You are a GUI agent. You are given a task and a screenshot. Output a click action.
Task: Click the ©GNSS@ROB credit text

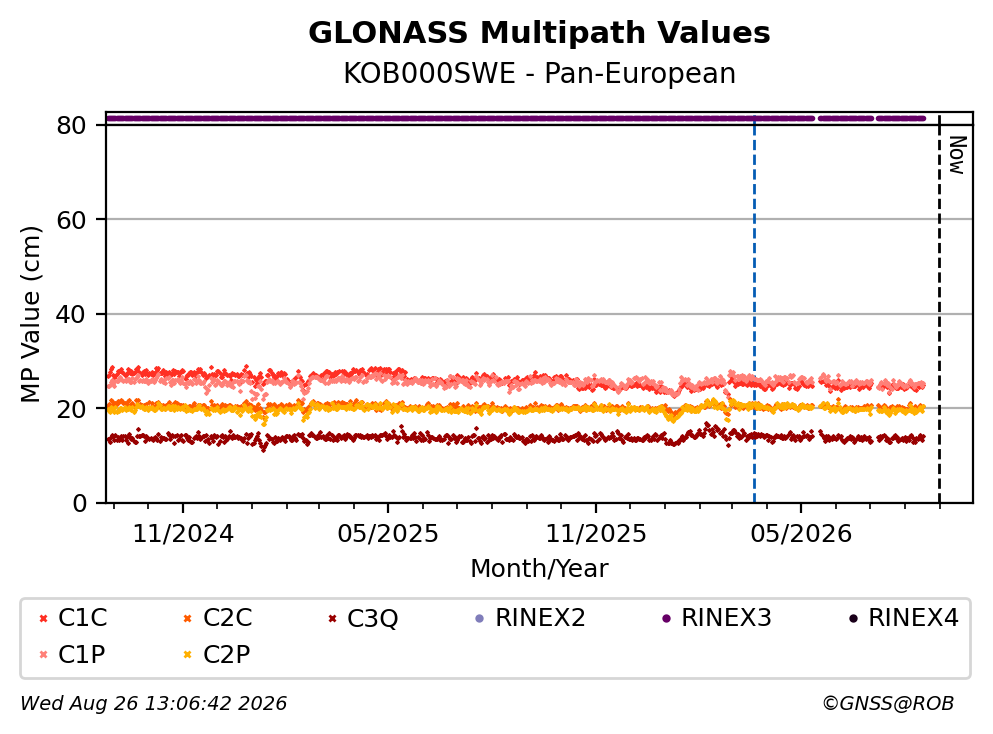click(888, 703)
